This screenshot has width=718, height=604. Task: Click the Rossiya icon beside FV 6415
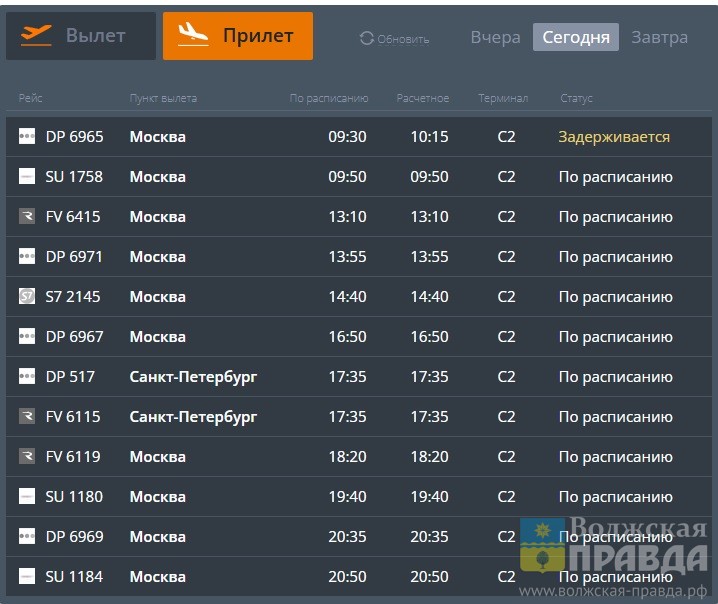click(x=27, y=217)
